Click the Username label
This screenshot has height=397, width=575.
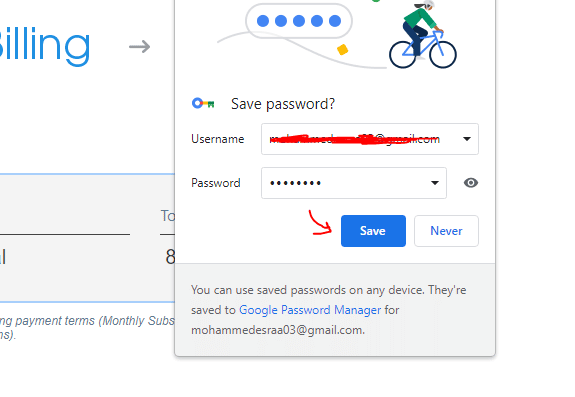click(x=217, y=139)
